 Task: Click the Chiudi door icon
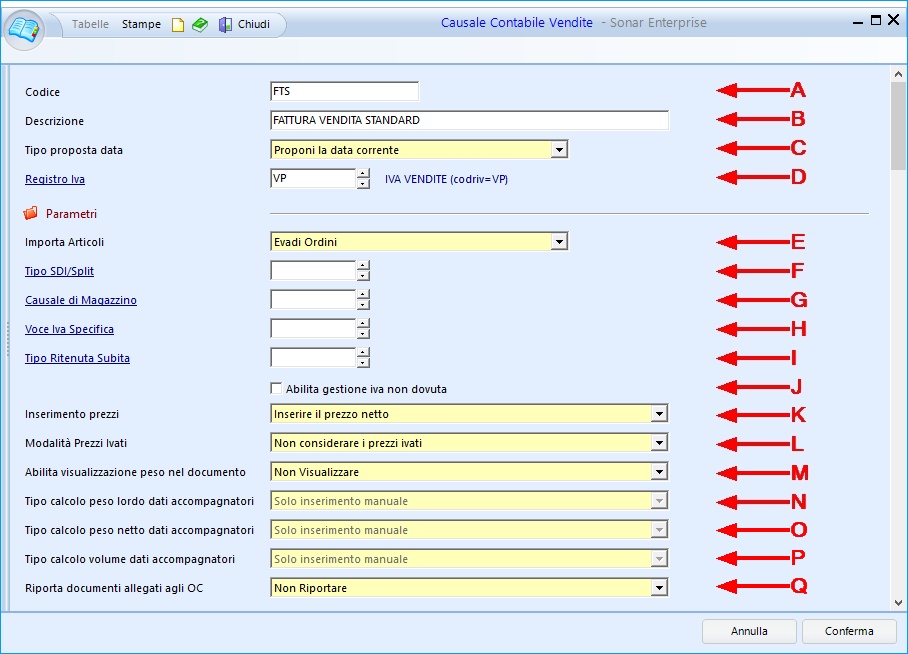pyautogui.click(x=226, y=25)
